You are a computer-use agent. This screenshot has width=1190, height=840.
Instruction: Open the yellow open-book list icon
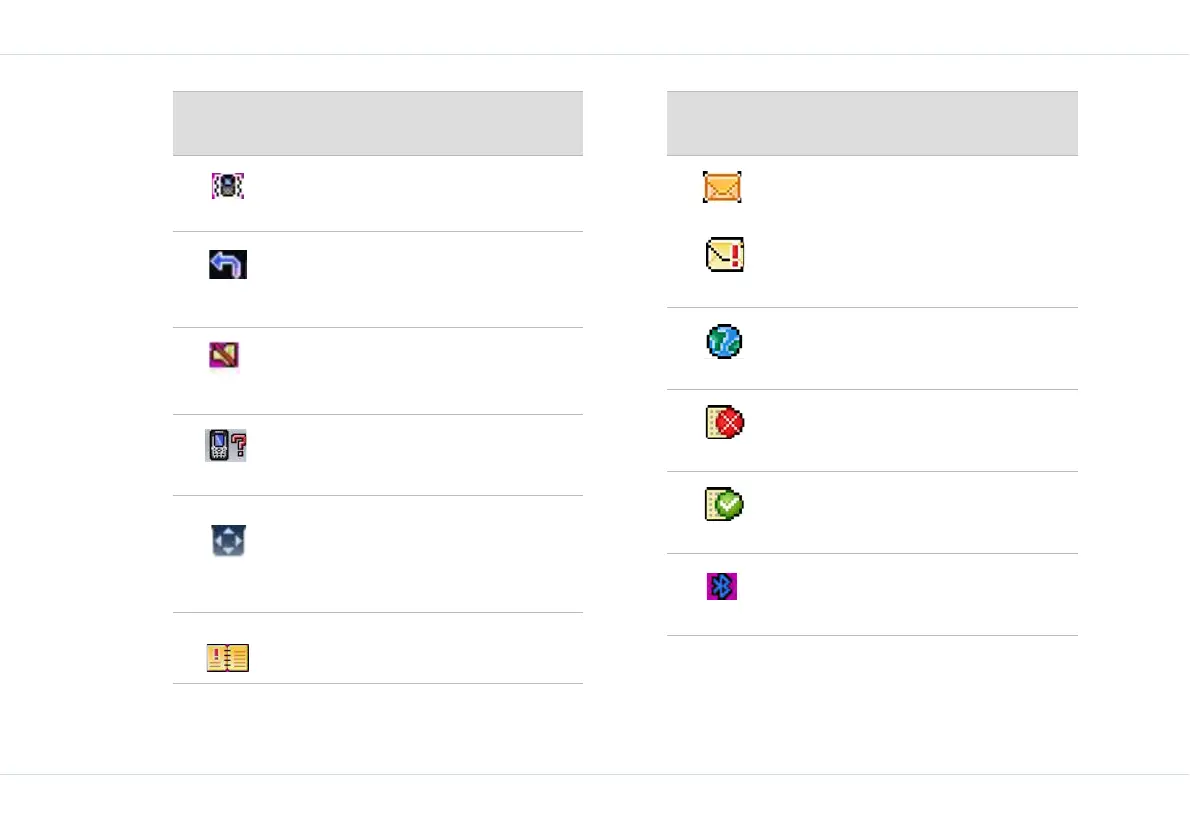click(228, 658)
